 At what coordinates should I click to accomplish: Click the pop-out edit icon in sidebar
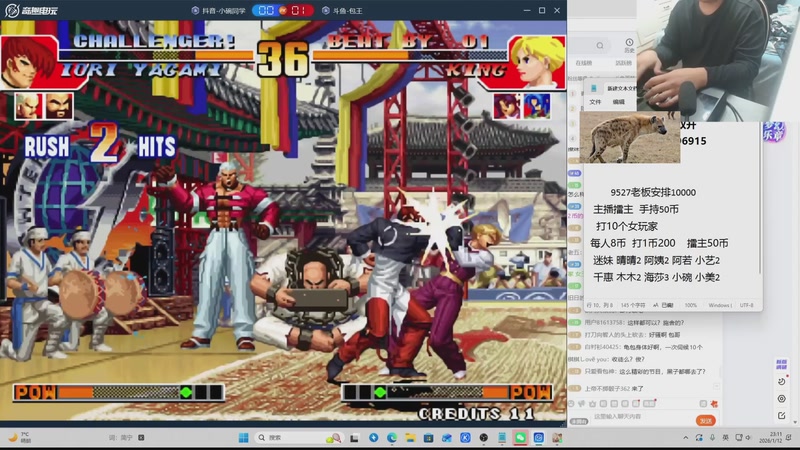coord(782,415)
